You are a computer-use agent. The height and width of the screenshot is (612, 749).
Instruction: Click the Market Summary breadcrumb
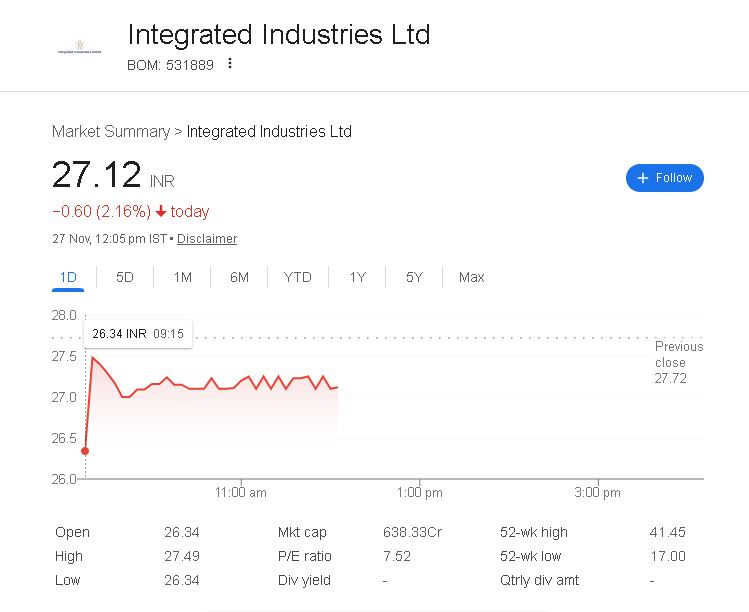pyautogui.click(x=111, y=132)
